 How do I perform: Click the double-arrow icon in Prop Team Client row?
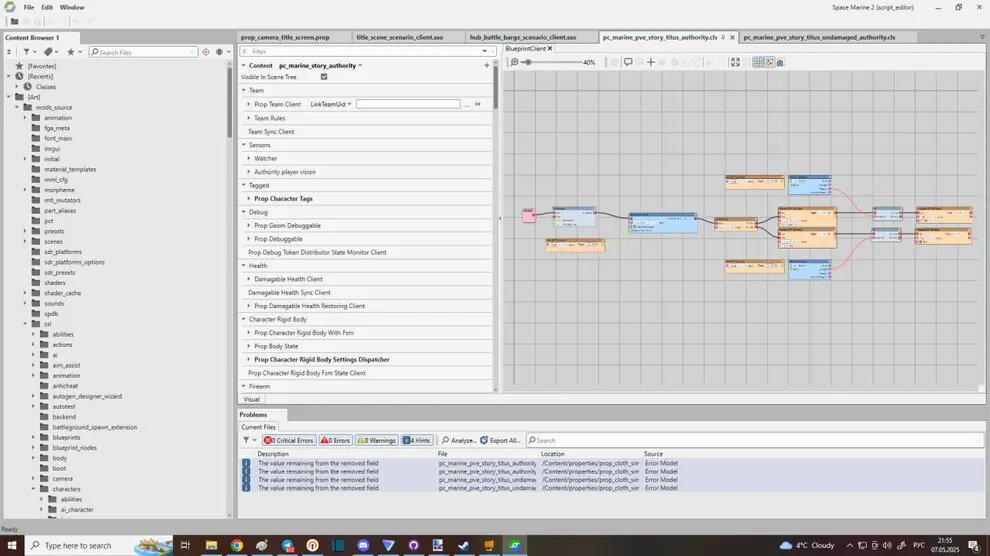pos(478,104)
